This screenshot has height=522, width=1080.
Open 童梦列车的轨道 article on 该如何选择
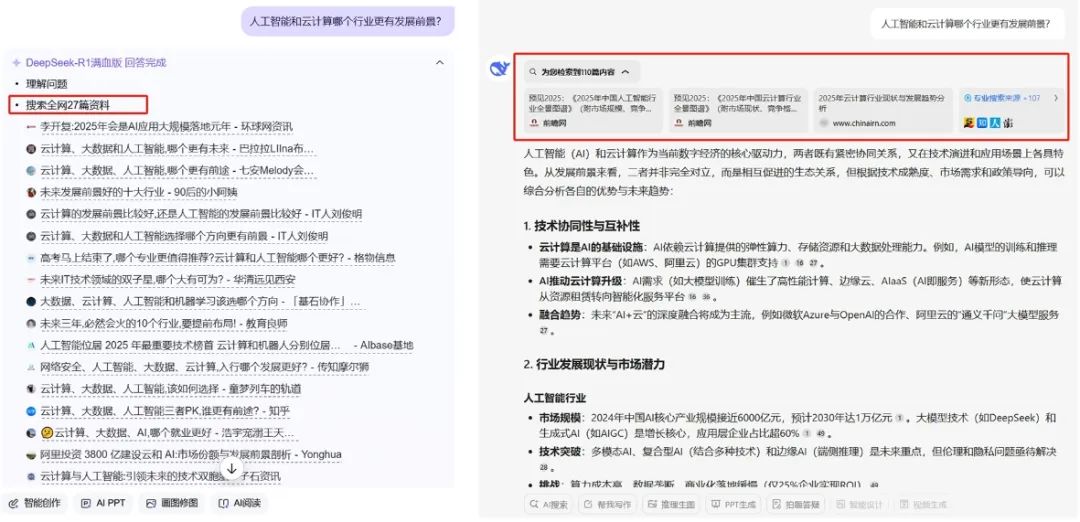(171, 389)
